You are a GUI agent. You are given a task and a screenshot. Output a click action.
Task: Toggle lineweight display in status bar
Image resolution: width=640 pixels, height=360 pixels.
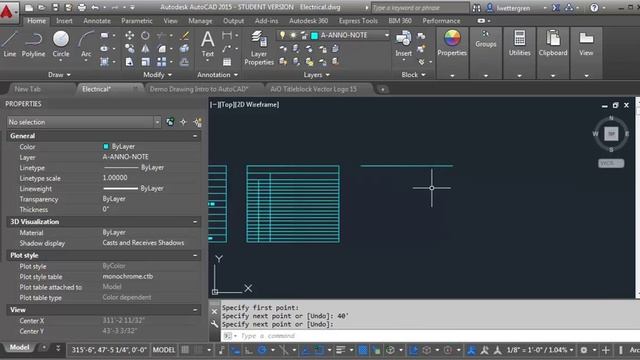click(340, 350)
